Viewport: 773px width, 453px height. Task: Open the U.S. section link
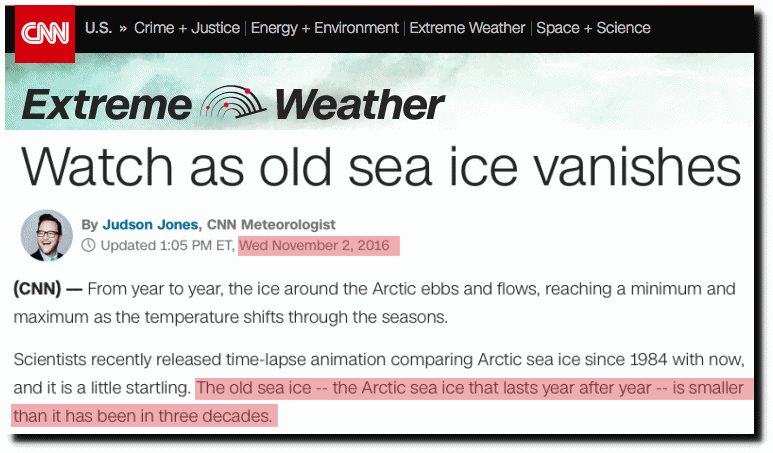pyautogui.click(x=99, y=28)
